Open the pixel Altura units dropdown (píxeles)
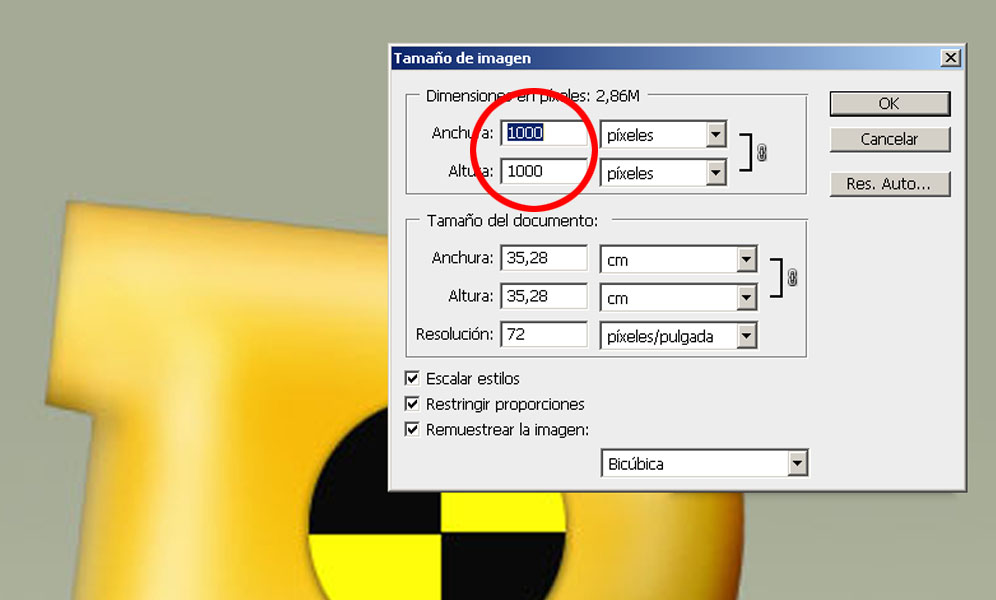This screenshot has height=600, width=996. pyautogui.click(x=663, y=173)
